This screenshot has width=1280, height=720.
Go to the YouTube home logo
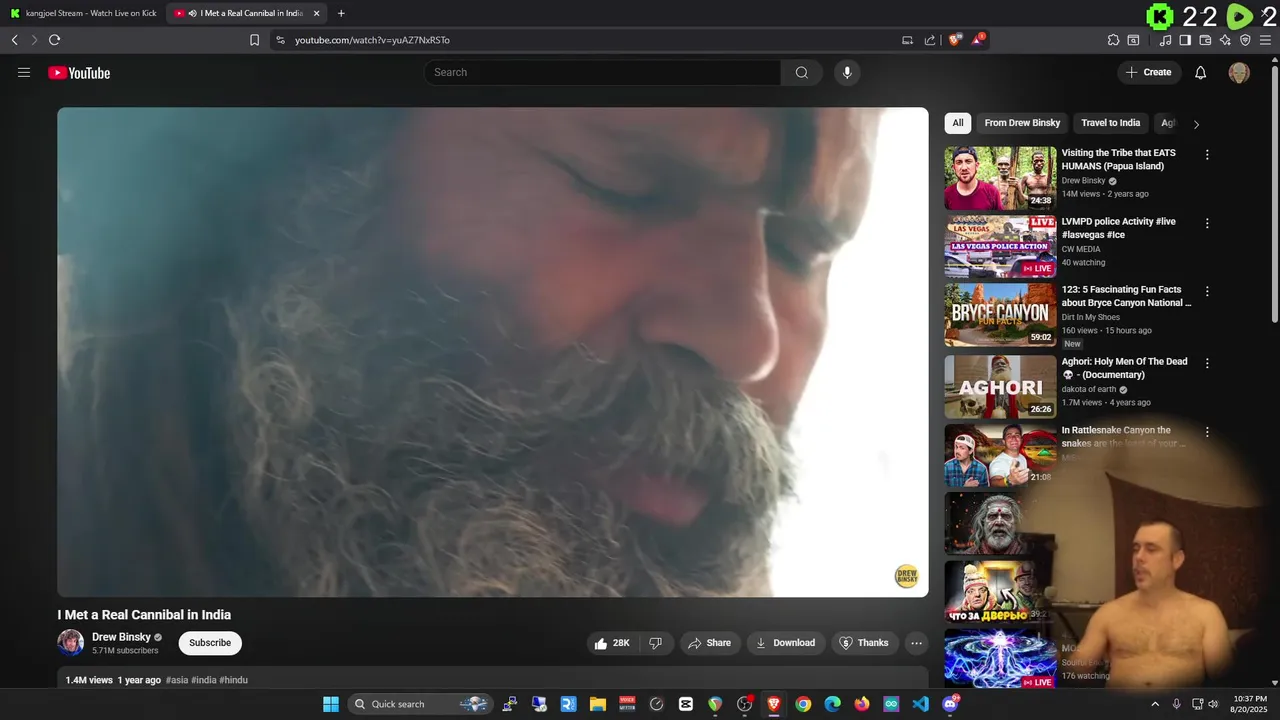coord(79,72)
